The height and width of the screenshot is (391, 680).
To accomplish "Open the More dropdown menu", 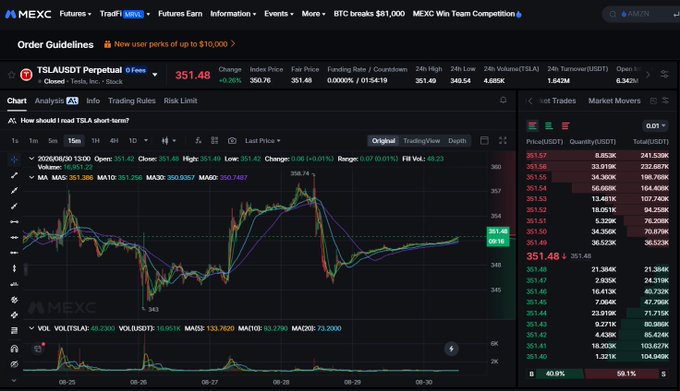I will pos(313,14).
